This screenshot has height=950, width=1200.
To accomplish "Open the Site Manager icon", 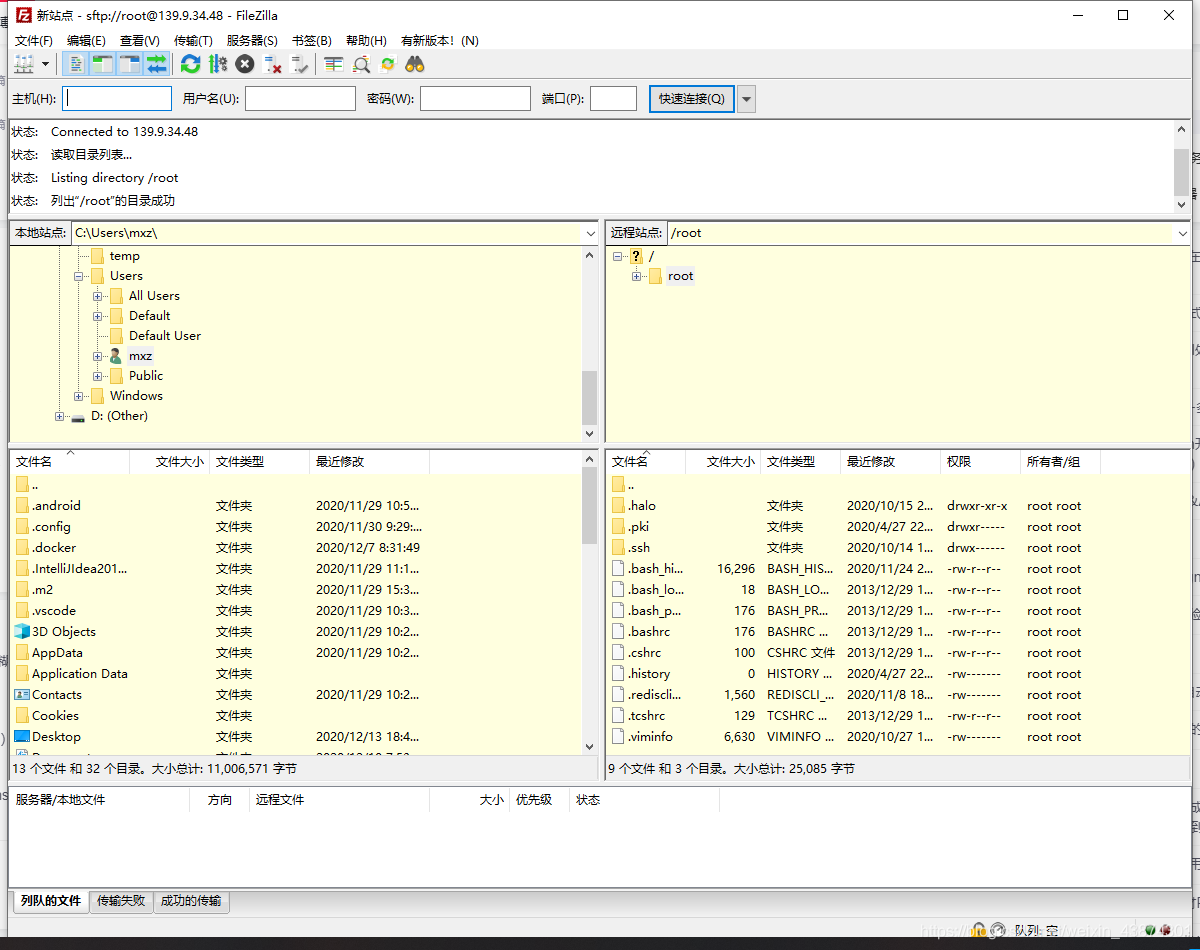I will pos(24,64).
